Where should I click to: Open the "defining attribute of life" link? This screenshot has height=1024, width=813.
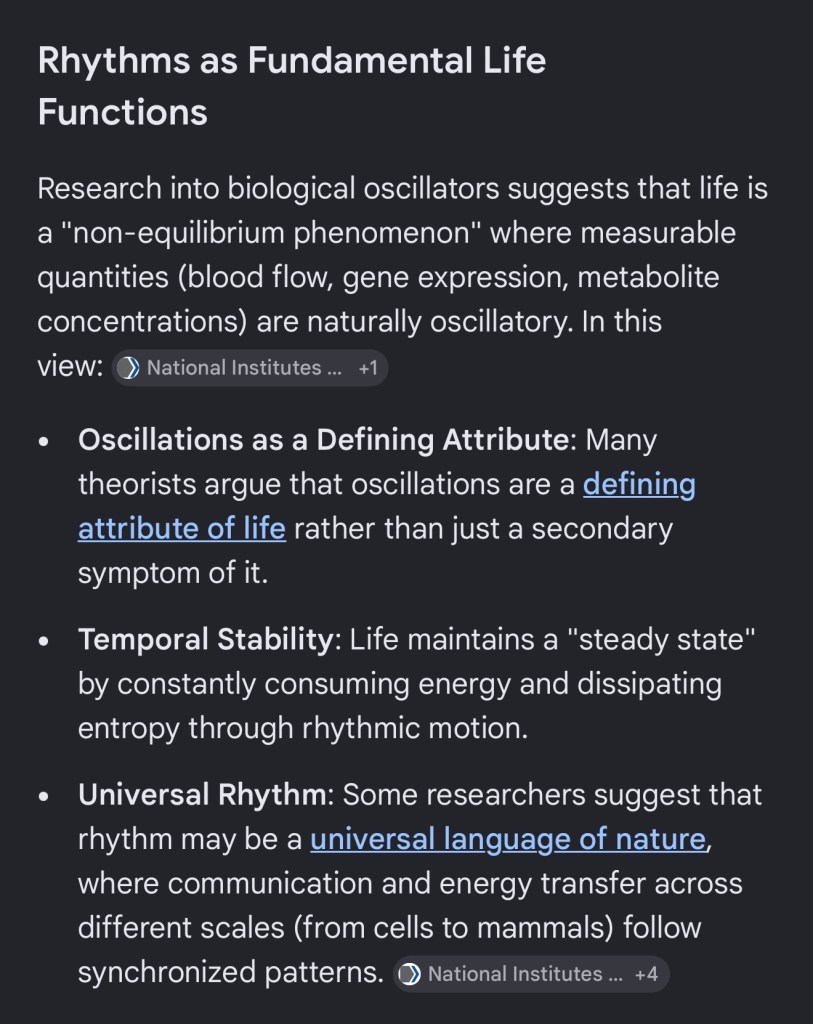[x=386, y=507]
